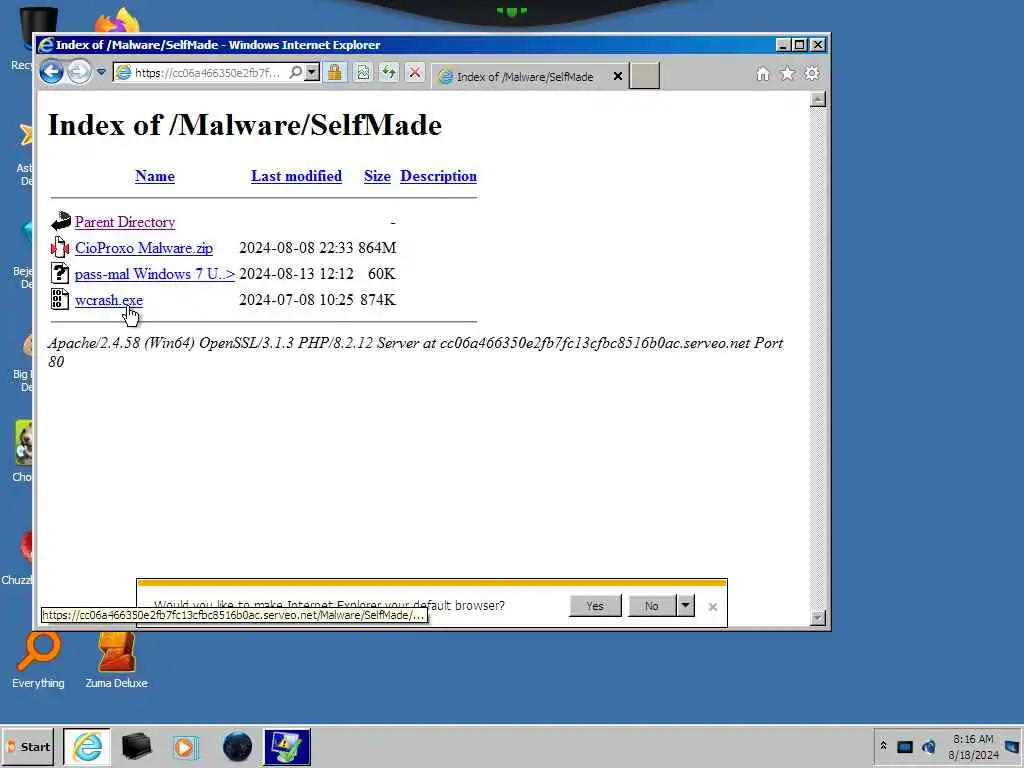Open the recent pages dropdown arrow
This screenshot has height=768, width=1024.
coord(101,72)
